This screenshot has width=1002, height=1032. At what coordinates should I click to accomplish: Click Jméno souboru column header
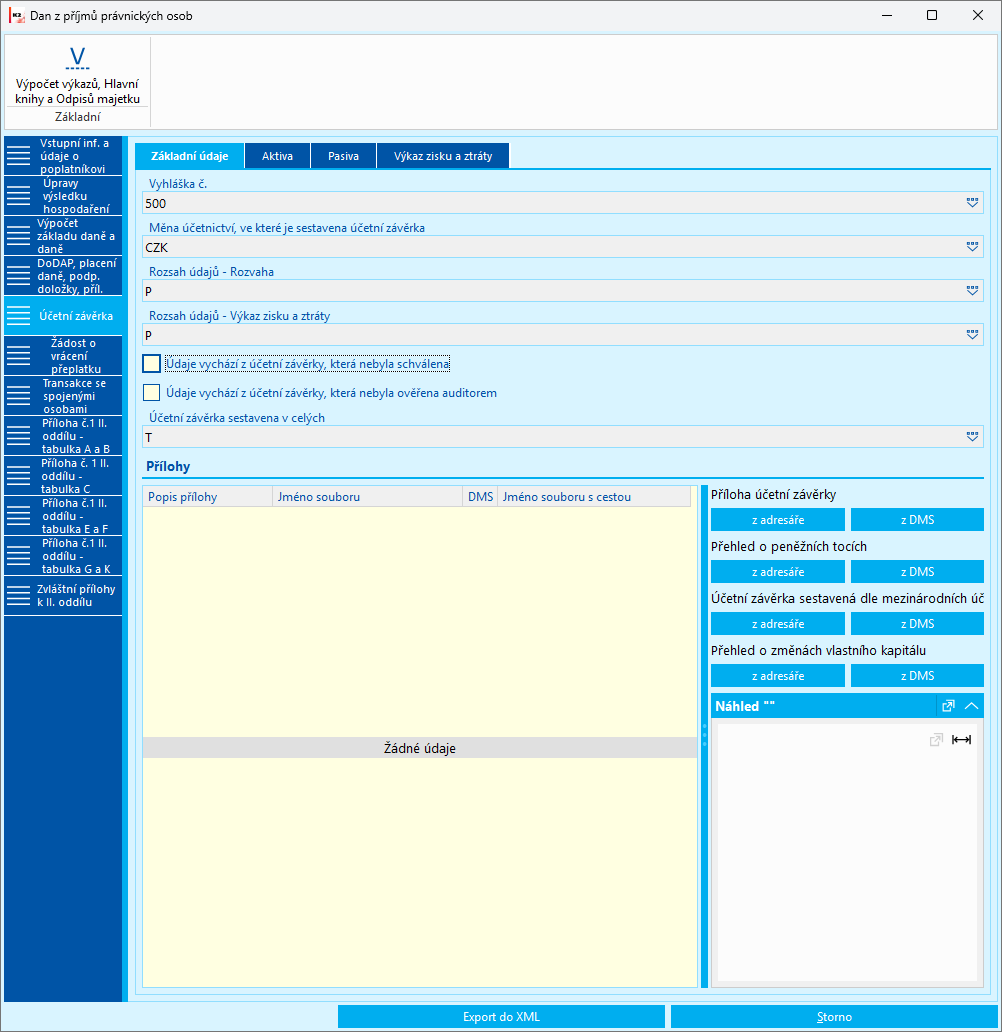click(367, 497)
